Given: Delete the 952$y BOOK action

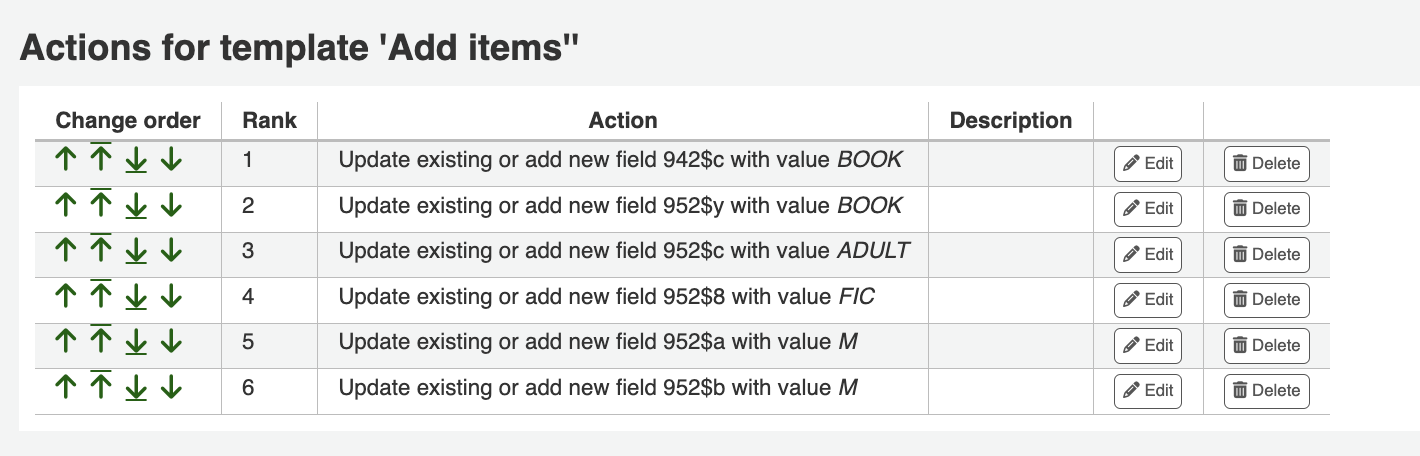Looking at the screenshot, I should [x=1266, y=209].
